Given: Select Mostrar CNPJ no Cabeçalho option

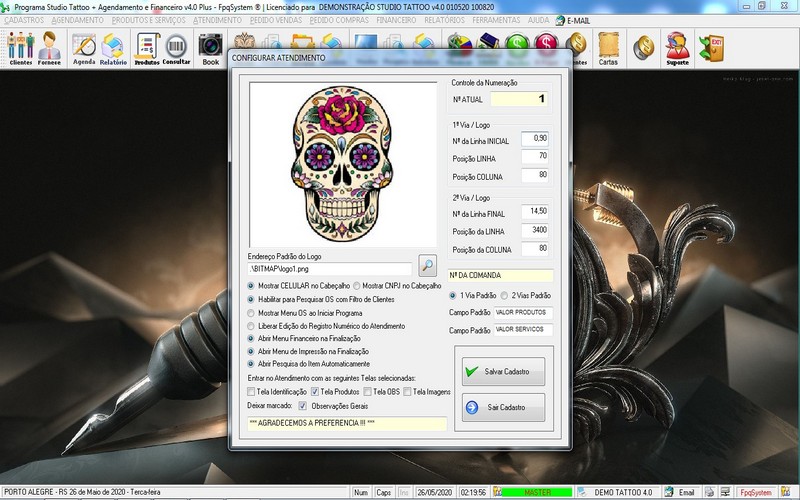Looking at the screenshot, I should (x=356, y=285).
